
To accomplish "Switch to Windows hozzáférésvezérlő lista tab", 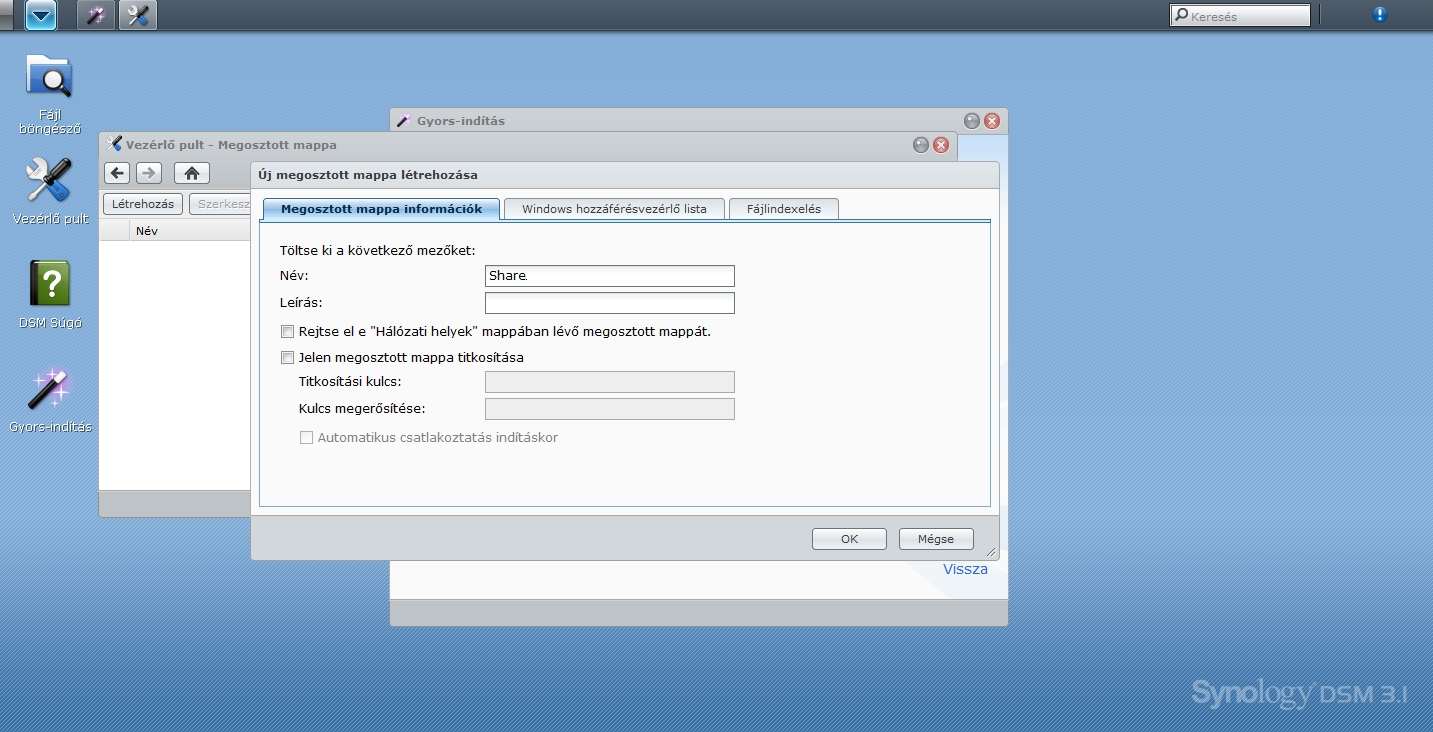I will tap(614, 209).
